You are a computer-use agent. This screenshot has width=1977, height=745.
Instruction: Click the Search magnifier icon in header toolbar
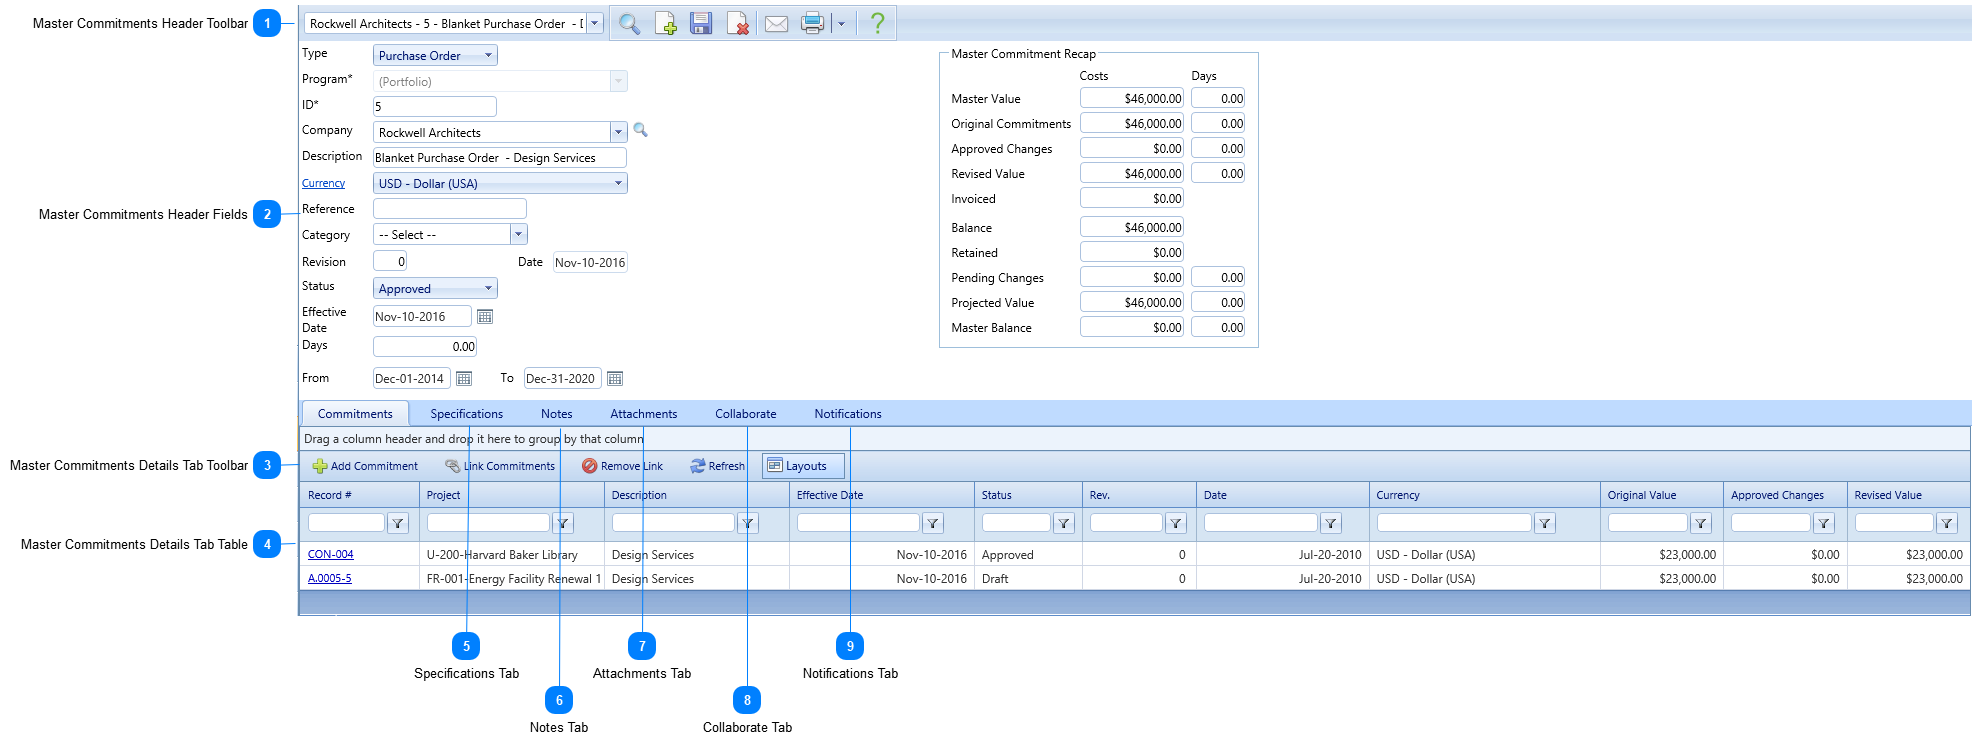coord(629,24)
